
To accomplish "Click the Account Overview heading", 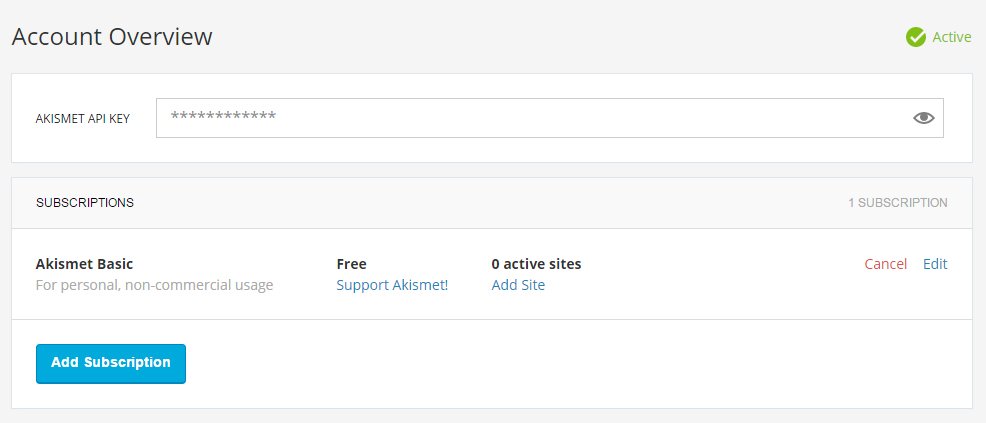I will tap(112, 37).
